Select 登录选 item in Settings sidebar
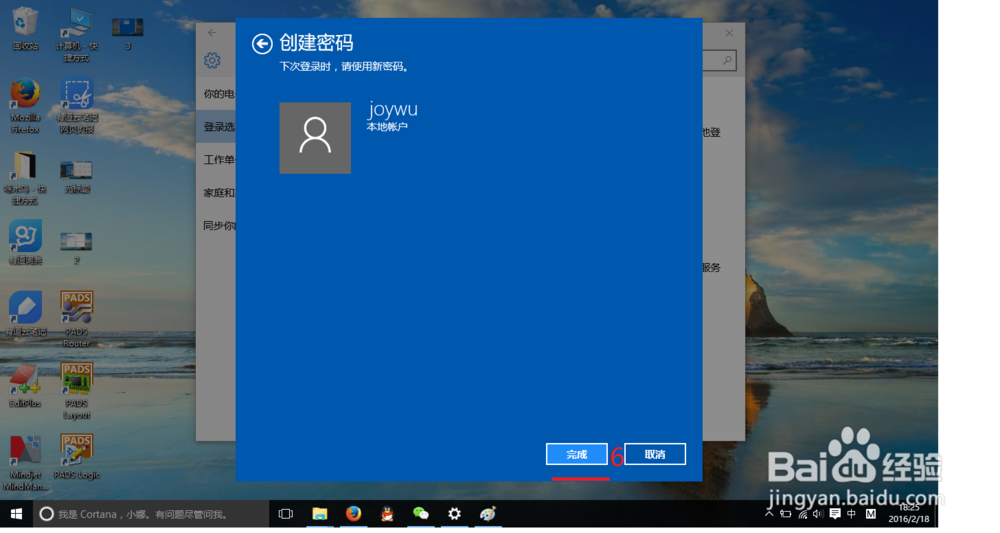Viewport: 1000px width, 533px height. 216,127
